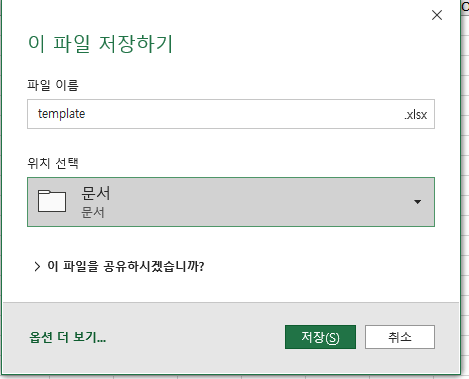Click the column header at top right
This screenshot has width=469, height=379.
465,7
